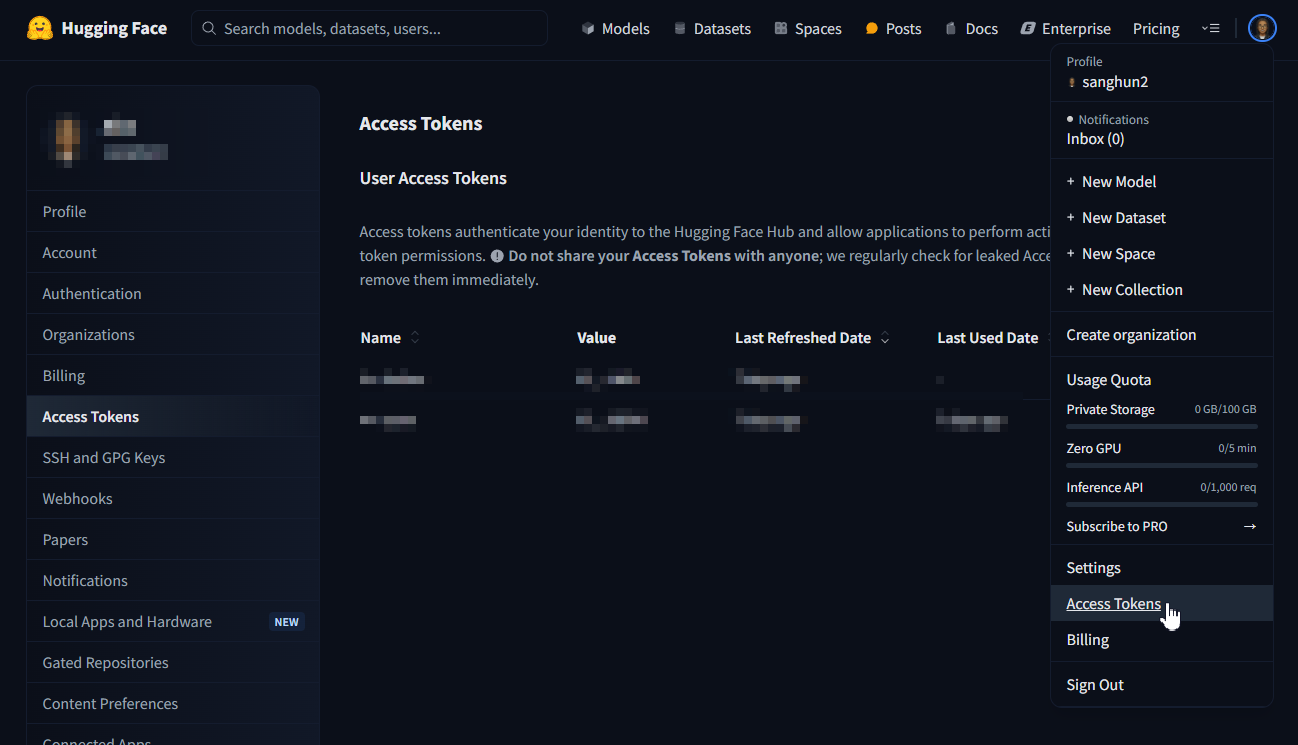
Task: Focus the search models, datasets, users field
Action: [369, 28]
